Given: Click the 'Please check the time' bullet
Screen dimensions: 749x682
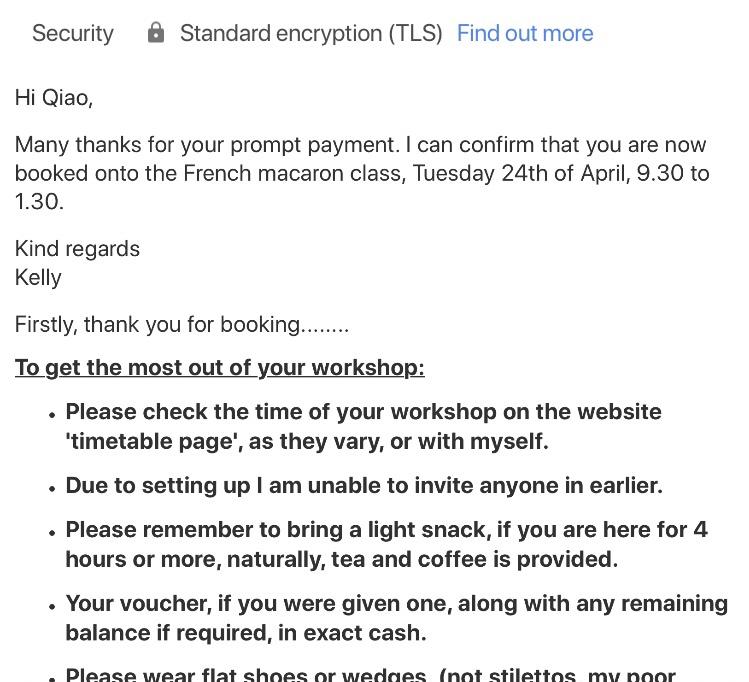Looking at the screenshot, I should (x=363, y=412).
